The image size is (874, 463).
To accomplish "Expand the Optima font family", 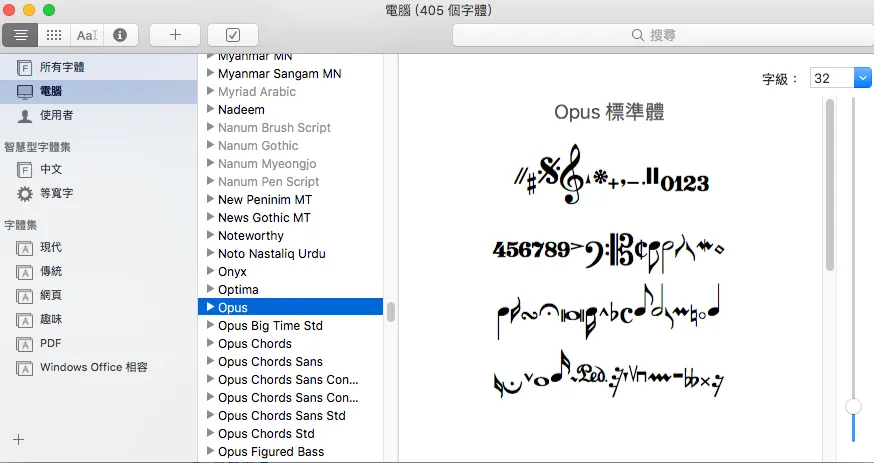I will pyautogui.click(x=210, y=289).
